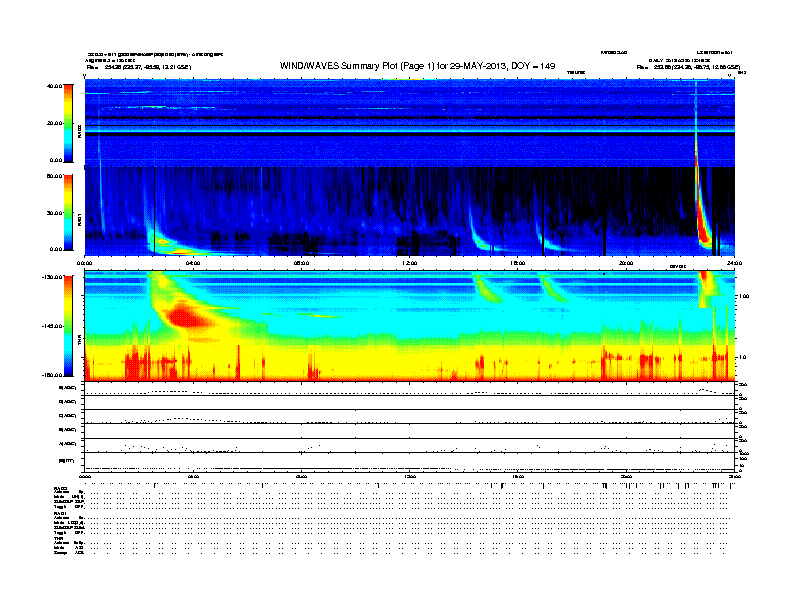The height and width of the screenshot is (612, 792).
Task: Click the 20.00 label on RAD2 colorbar
Action: pos(55,123)
